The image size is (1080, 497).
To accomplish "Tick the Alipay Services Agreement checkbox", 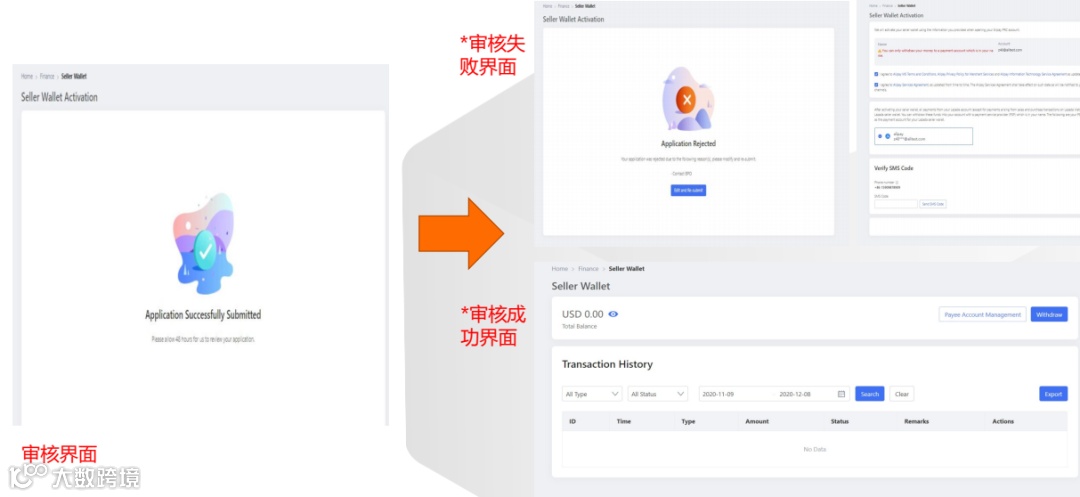I will [x=875, y=85].
